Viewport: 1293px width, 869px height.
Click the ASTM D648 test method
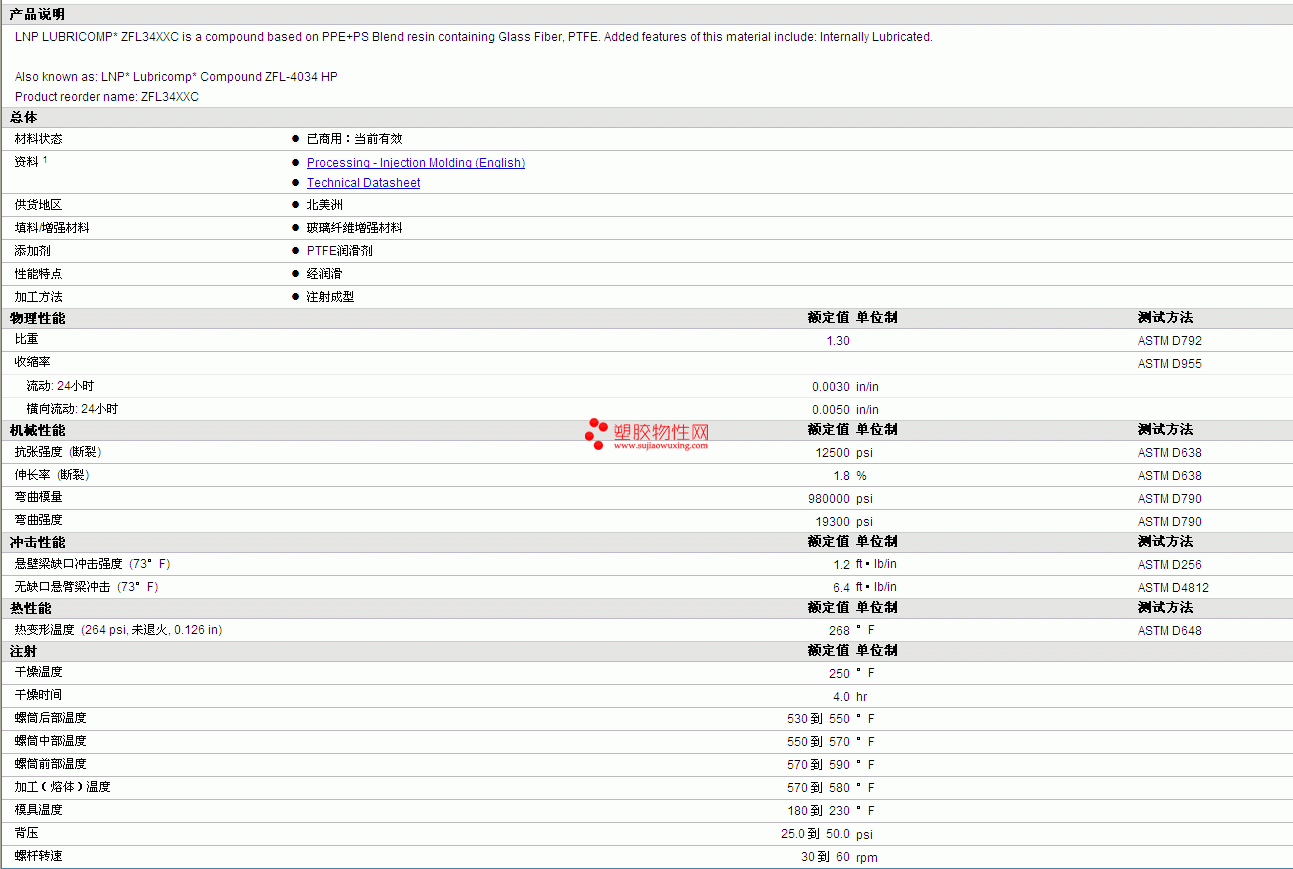coord(1170,631)
